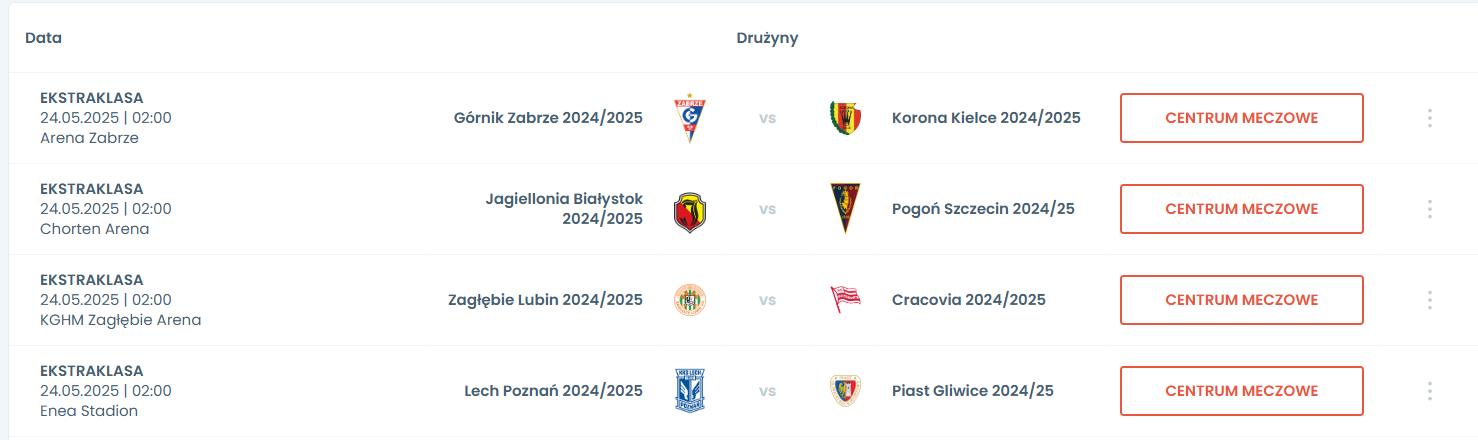The height and width of the screenshot is (440, 1478).
Task: Click the Górnik Zabrze club crest
Action: (x=690, y=119)
